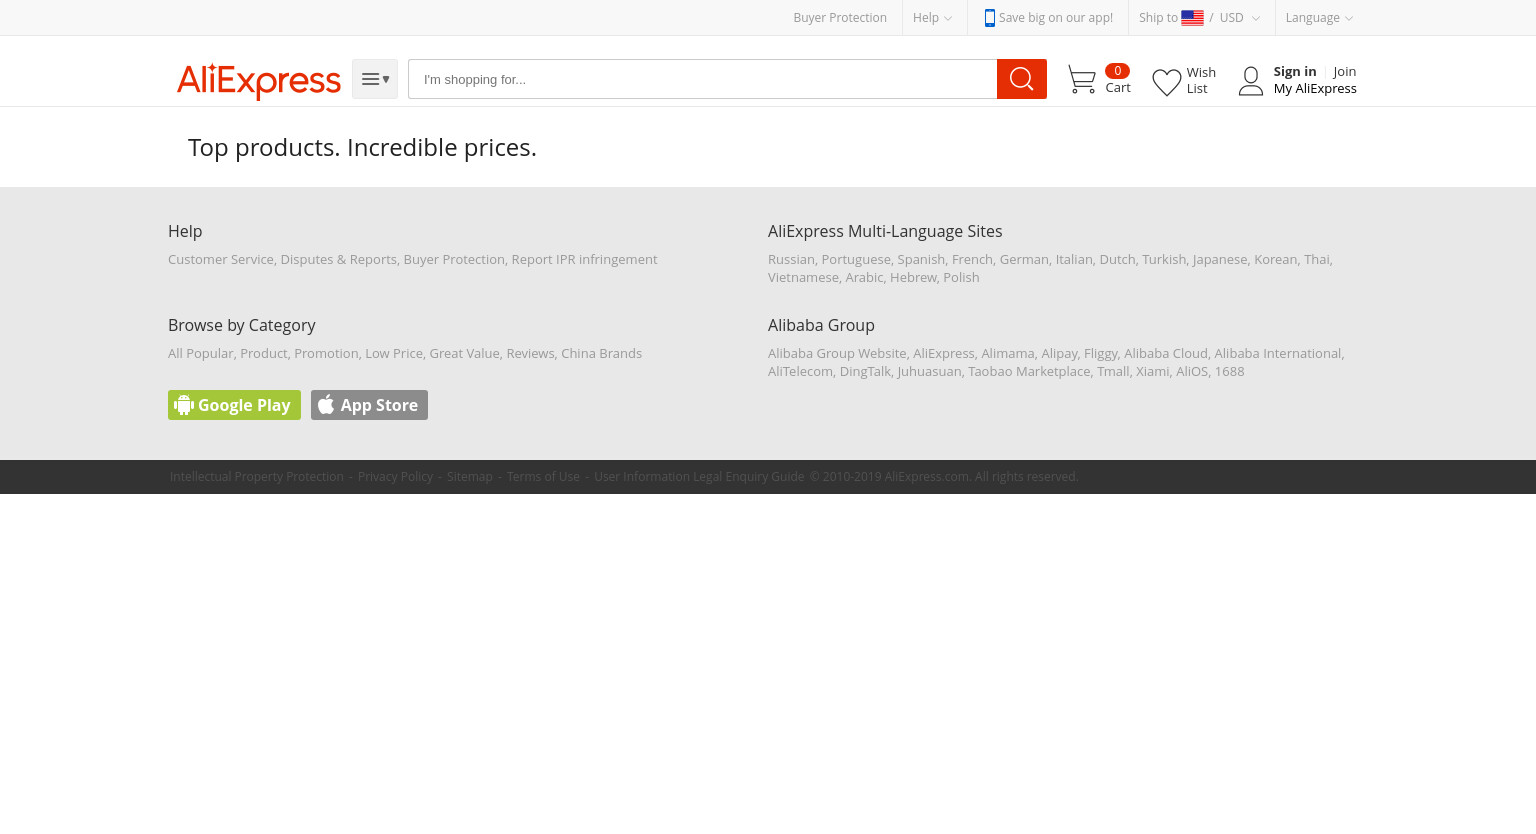Image resolution: width=1536 pixels, height=834 pixels.
Task: Open Customer Service link
Action: pos(221,259)
